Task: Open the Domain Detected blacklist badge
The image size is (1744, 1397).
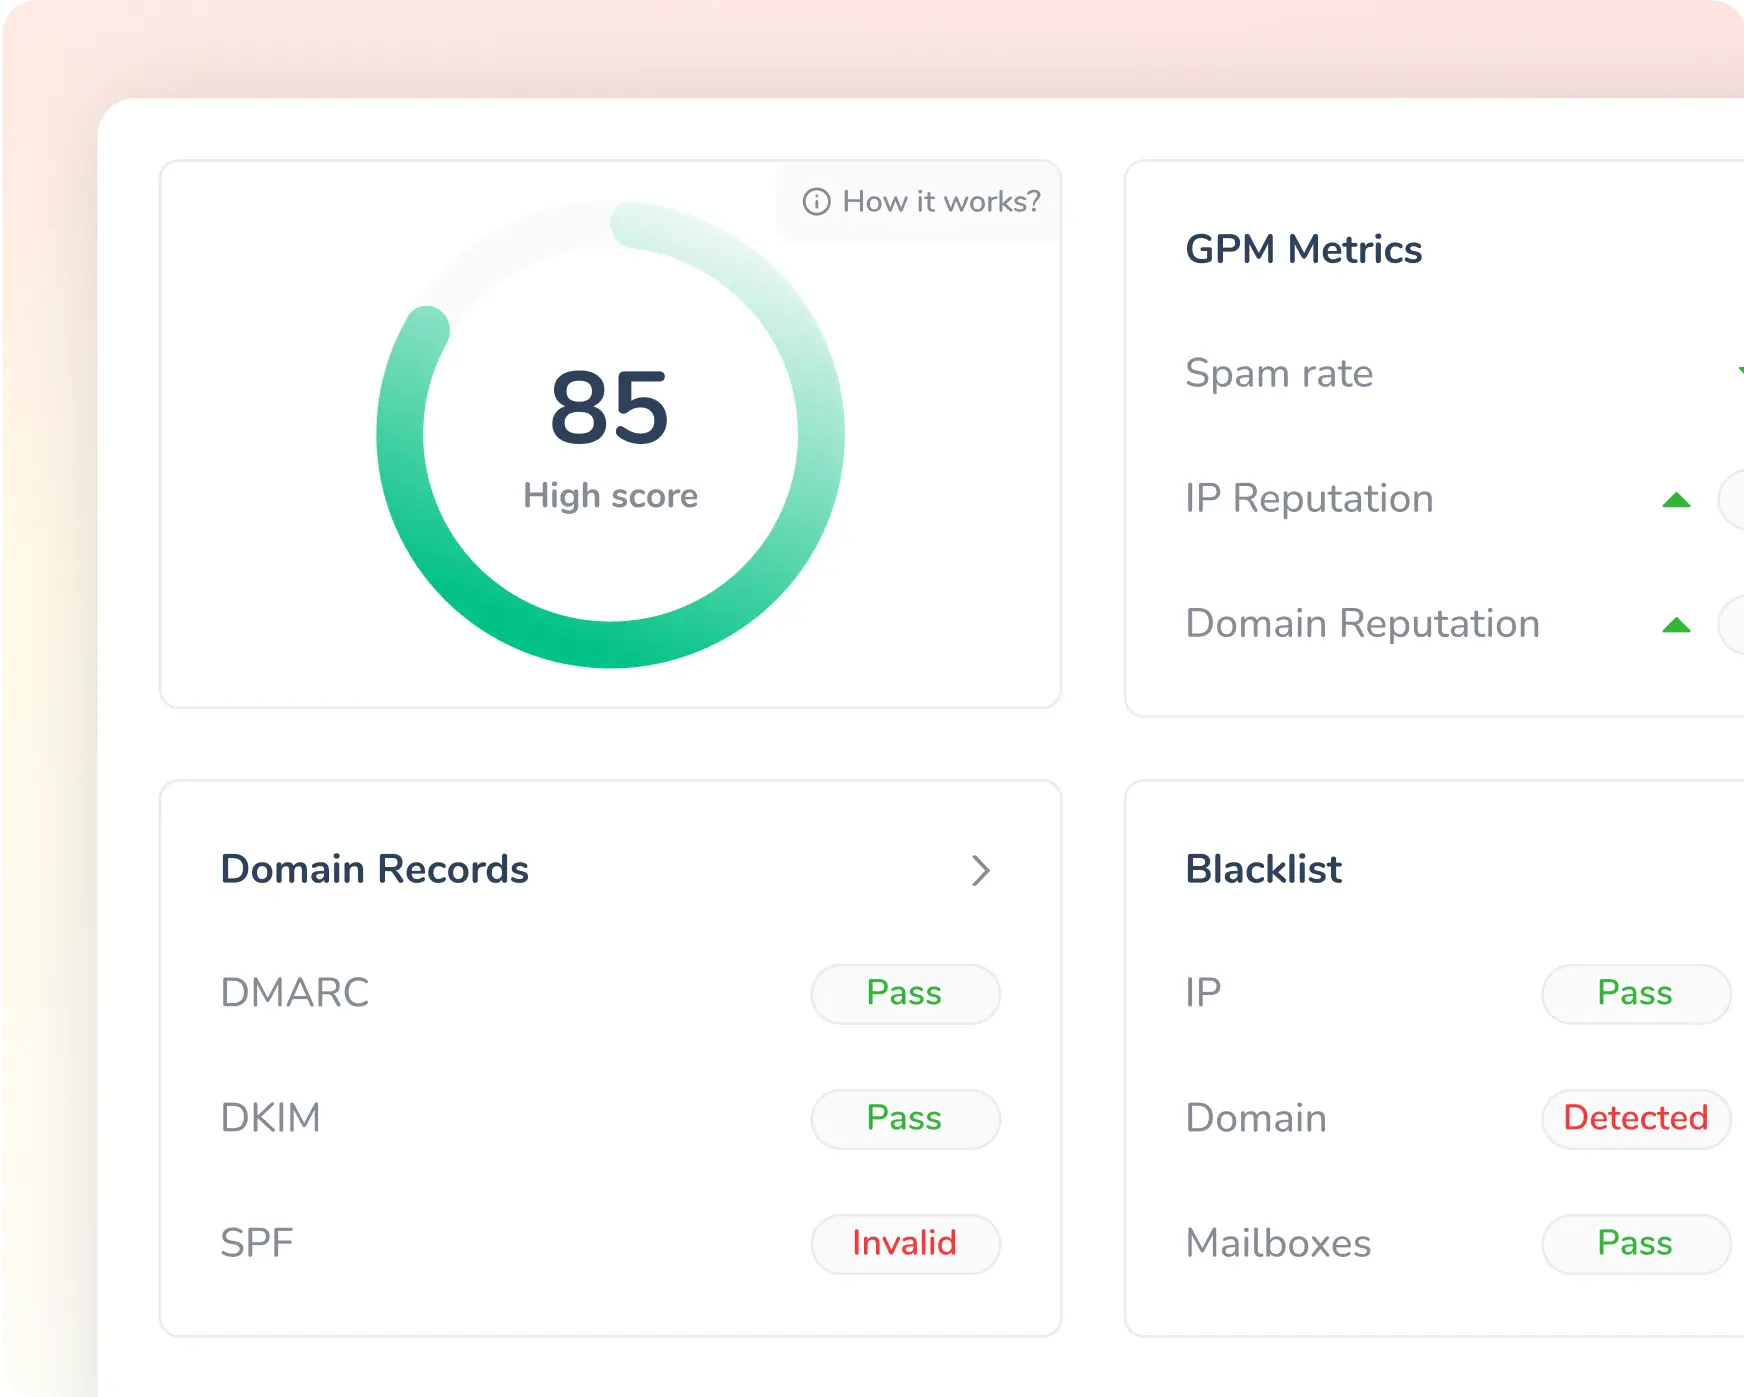Action: 1635,1118
